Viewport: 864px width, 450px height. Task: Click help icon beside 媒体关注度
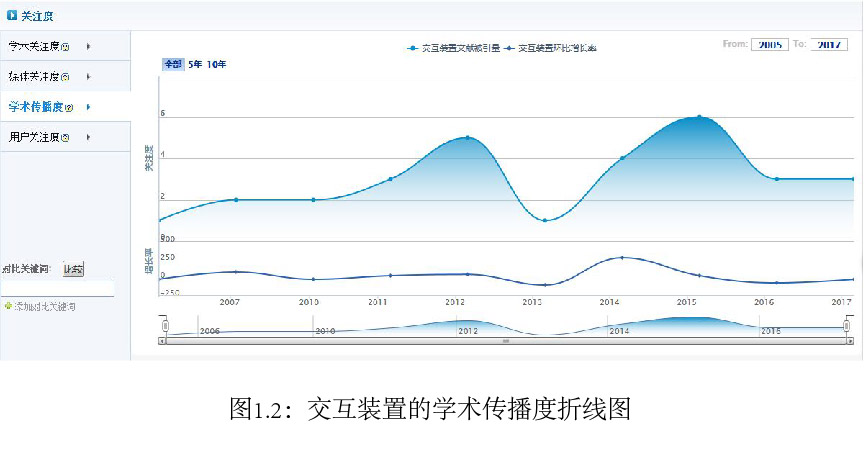[x=65, y=77]
